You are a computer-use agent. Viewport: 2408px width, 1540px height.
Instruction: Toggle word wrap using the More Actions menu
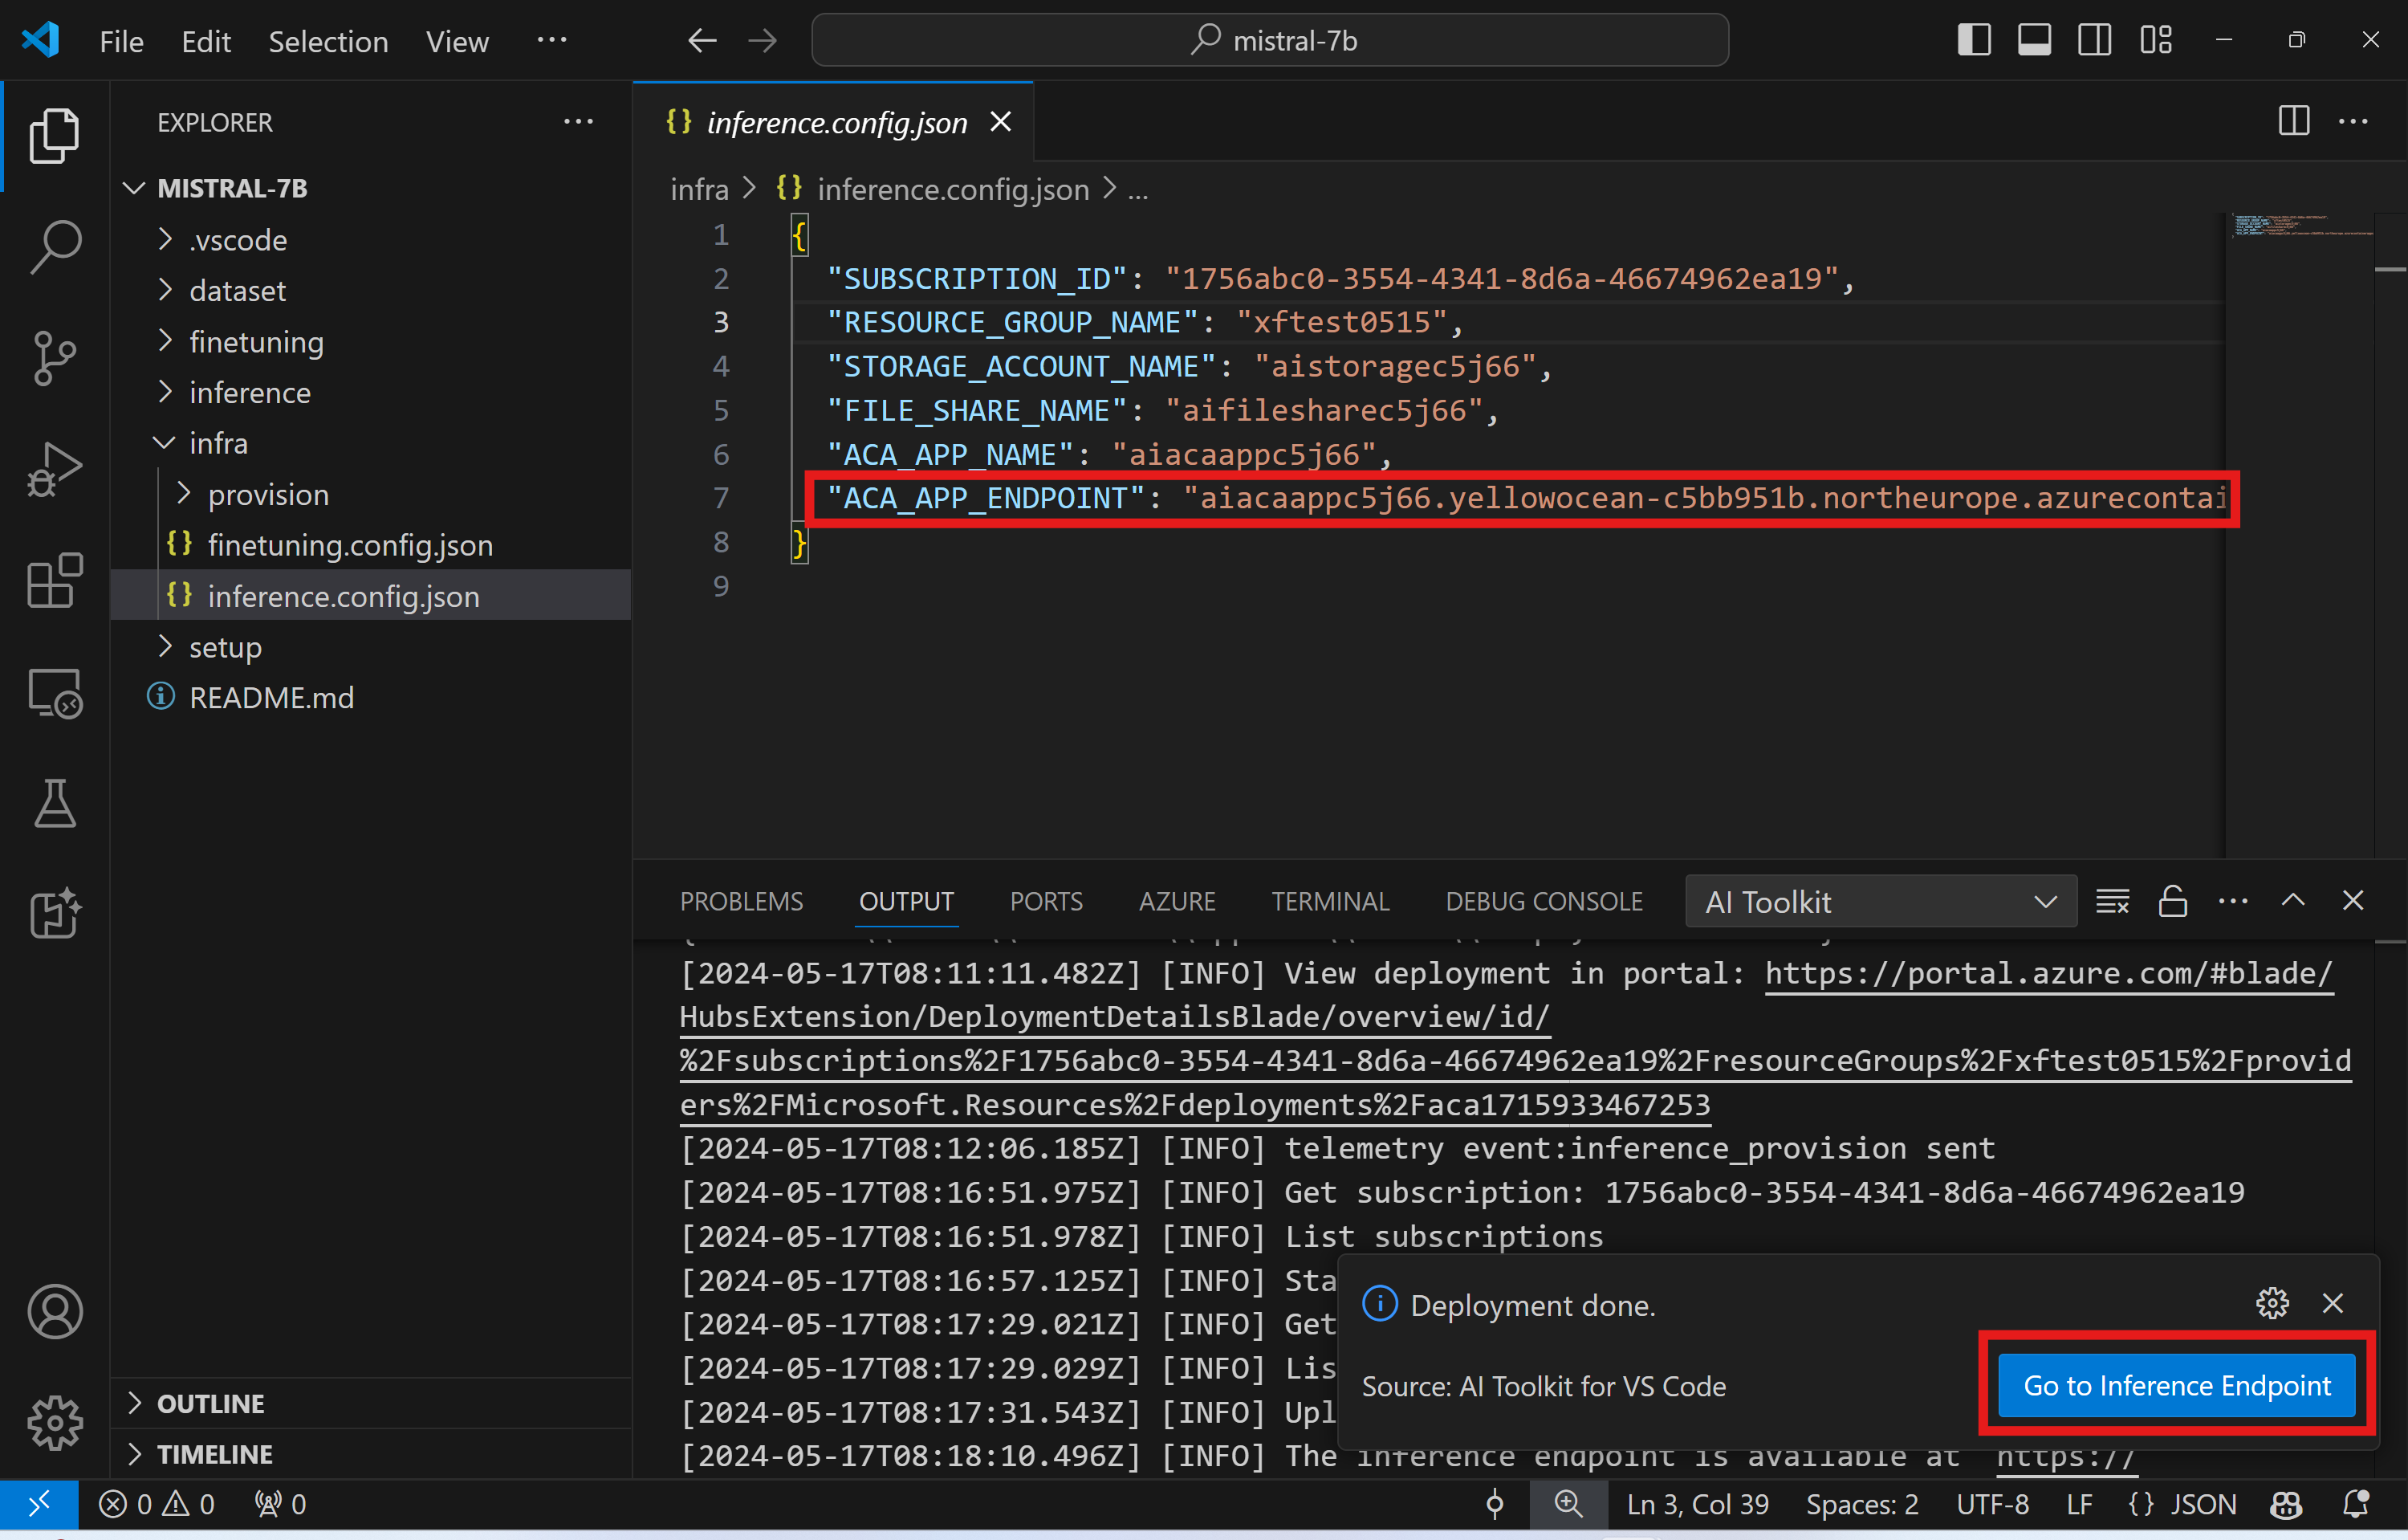[2359, 121]
